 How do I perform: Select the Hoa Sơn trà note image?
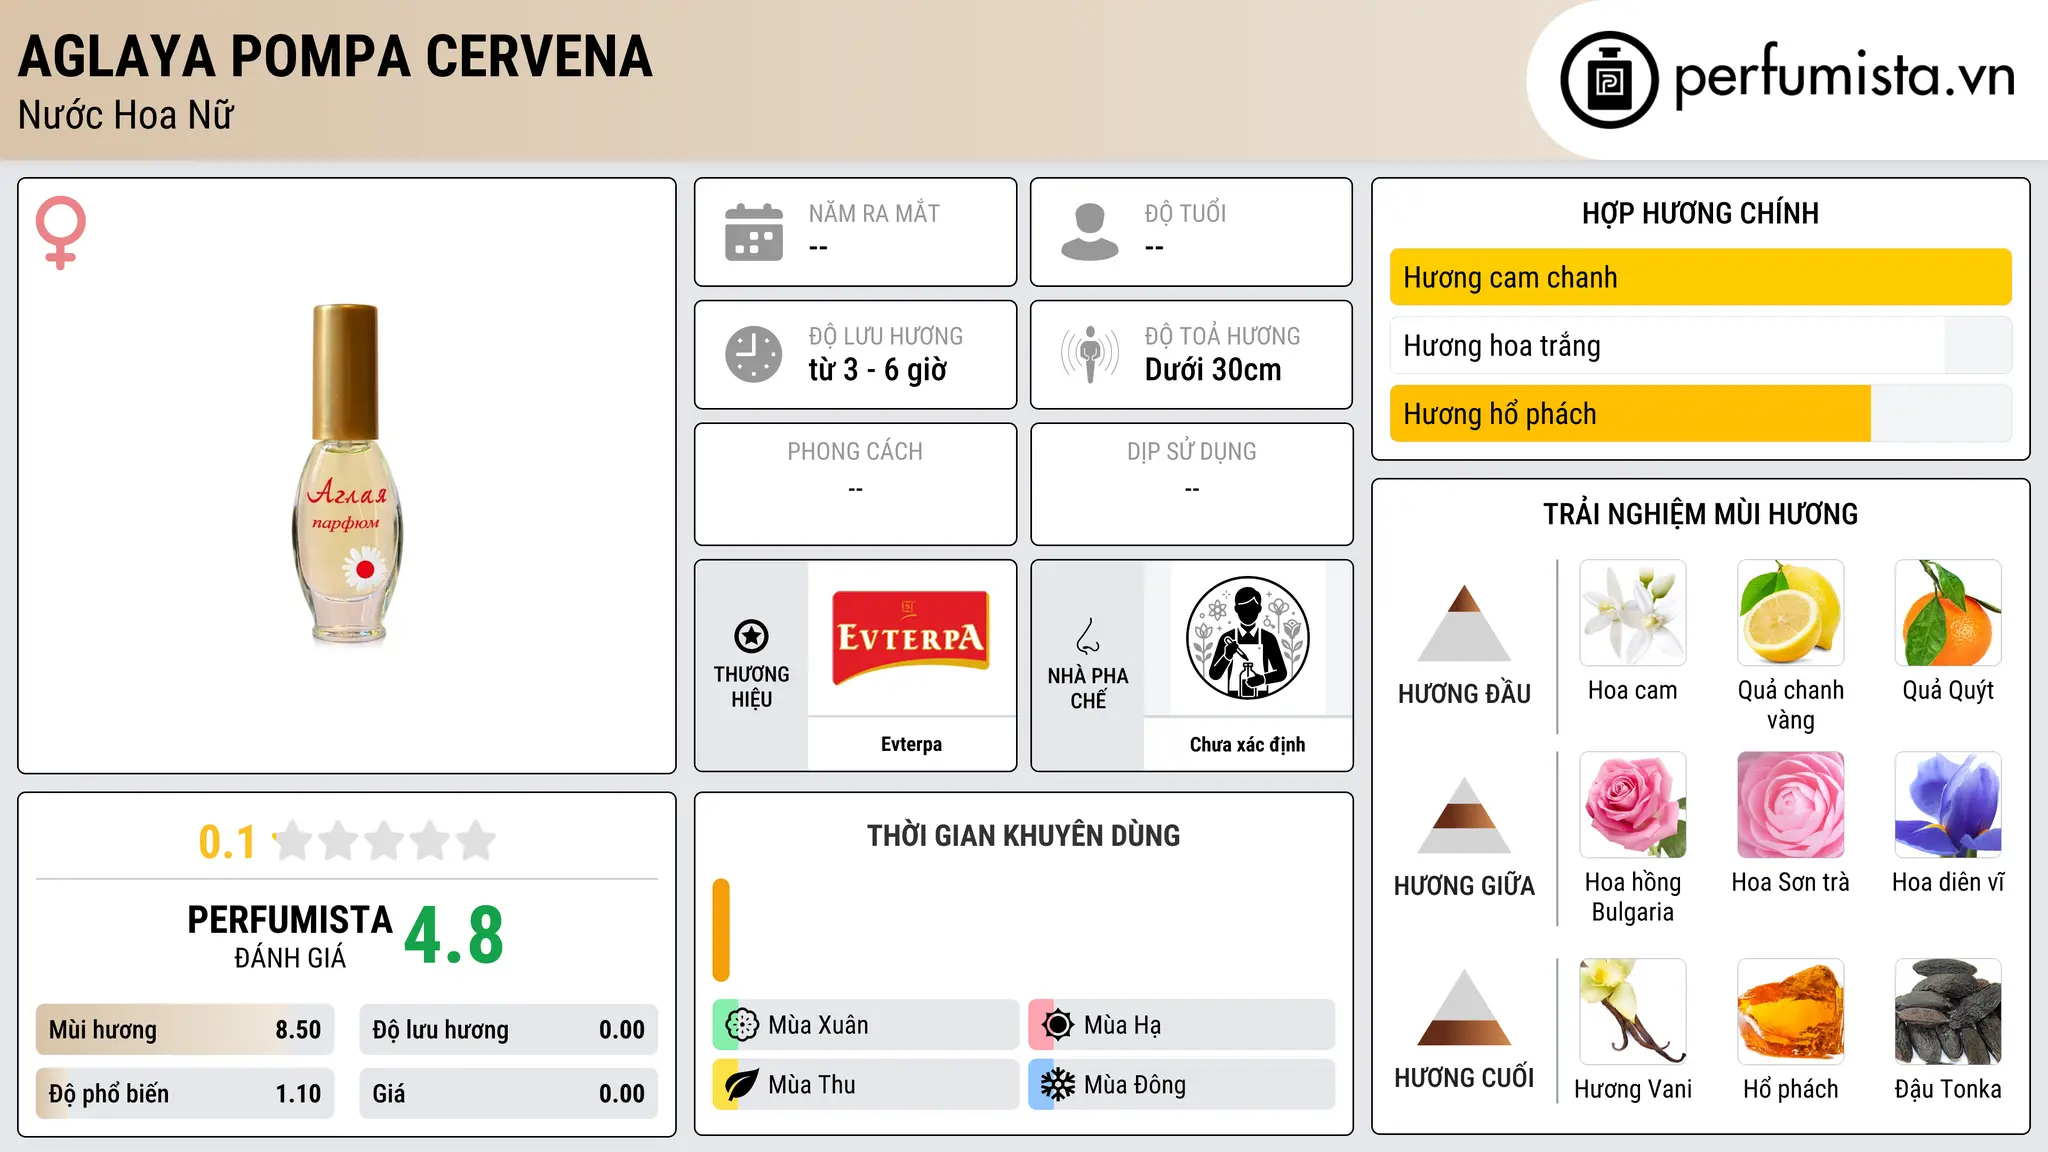click(x=1790, y=805)
